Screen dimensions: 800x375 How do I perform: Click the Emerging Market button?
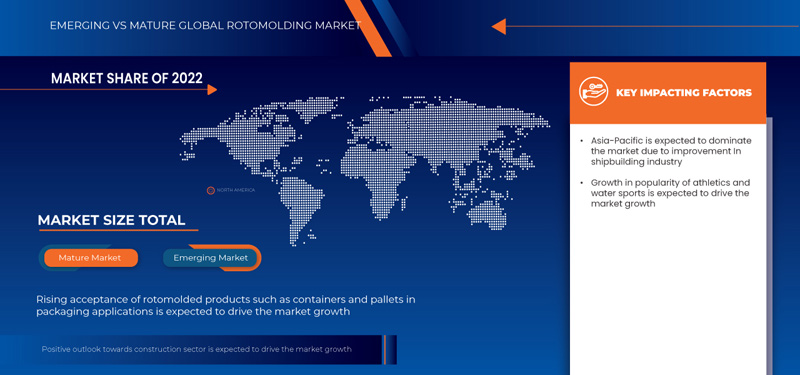coord(211,258)
